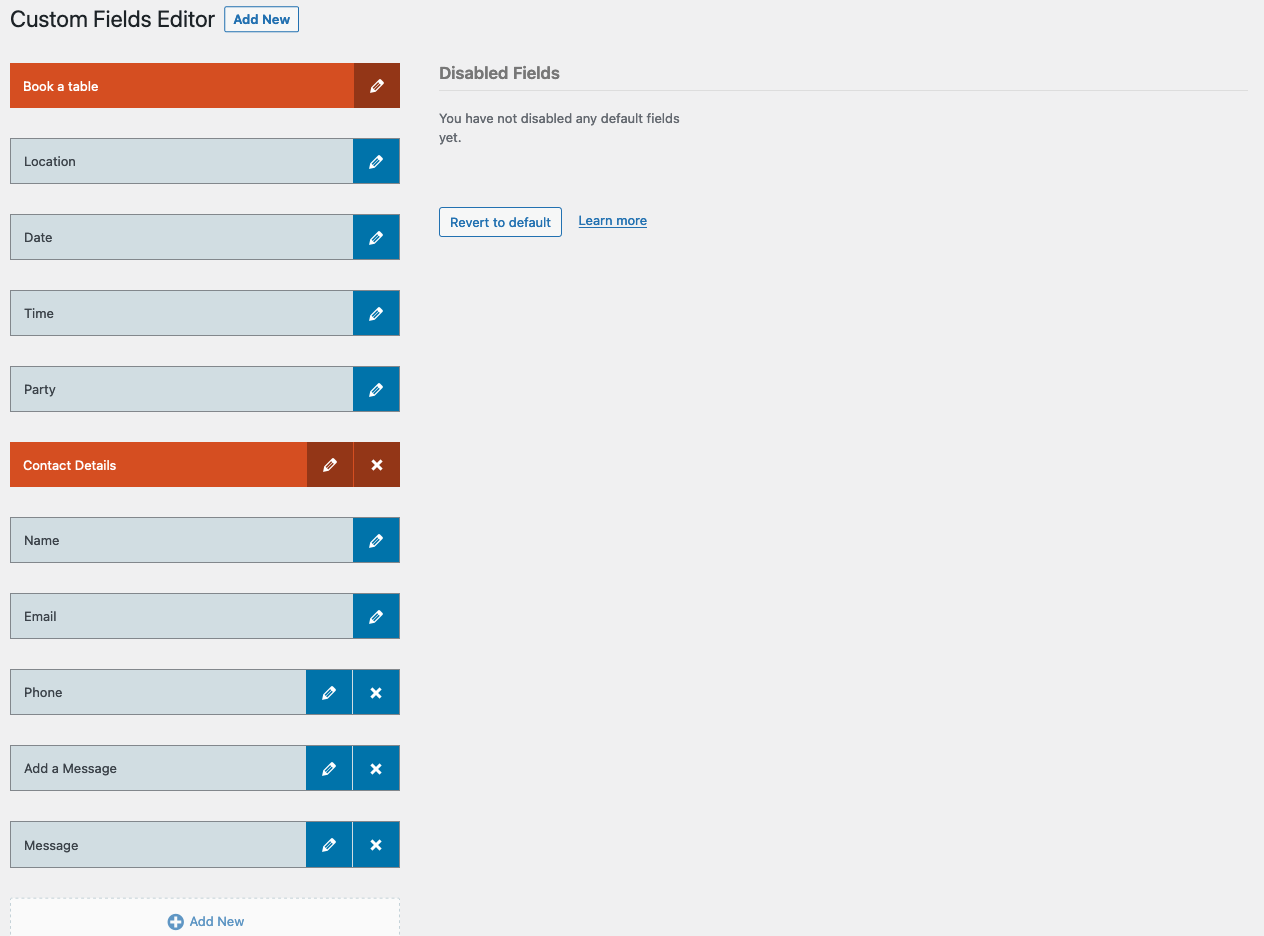
Task: Click the Disabled Fields heading
Action: click(499, 73)
